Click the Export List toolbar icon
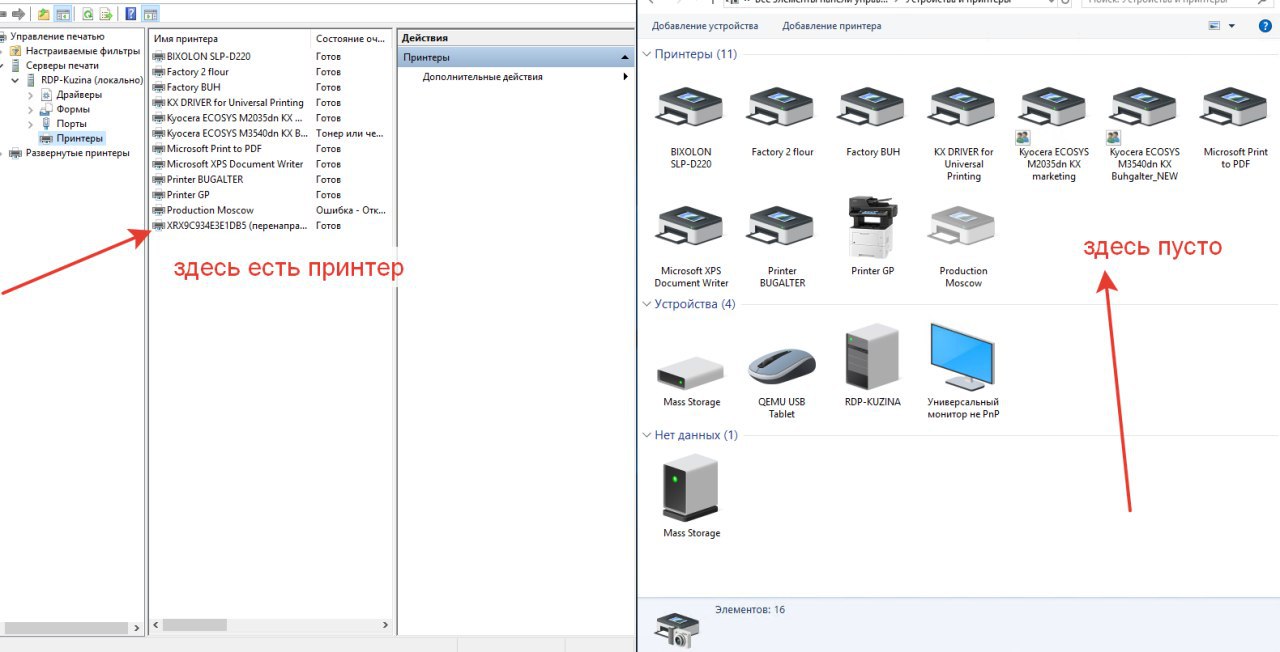 [105, 14]
